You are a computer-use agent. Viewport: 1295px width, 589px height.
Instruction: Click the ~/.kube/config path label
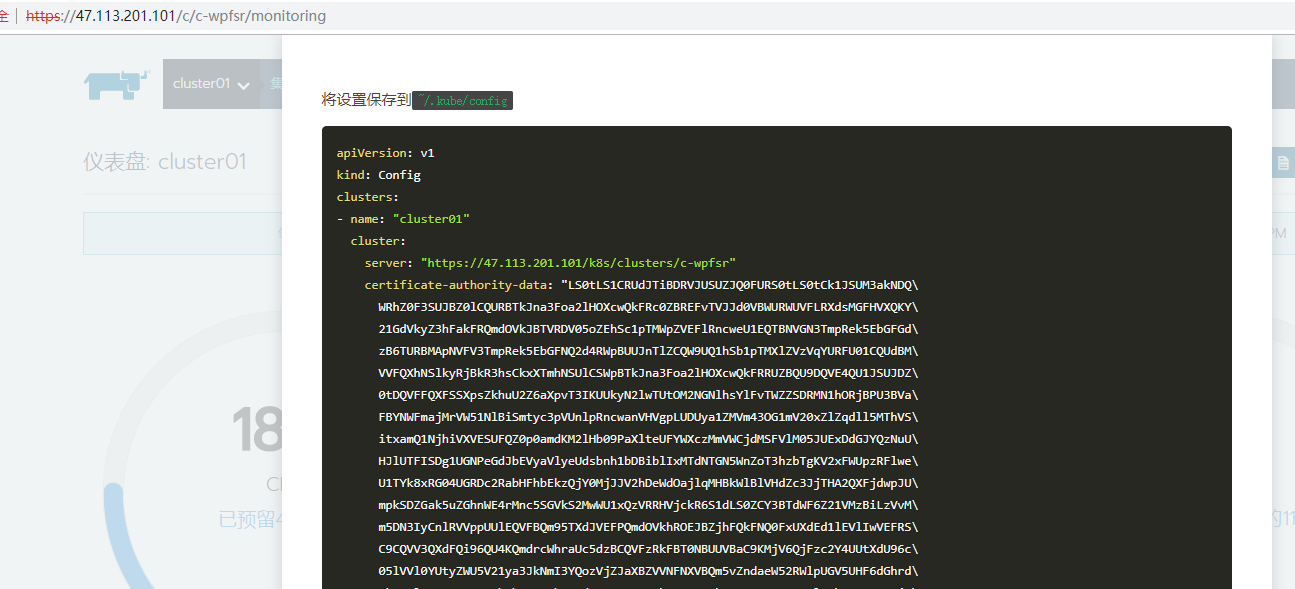pyautogui.click(x=463, y=100)
